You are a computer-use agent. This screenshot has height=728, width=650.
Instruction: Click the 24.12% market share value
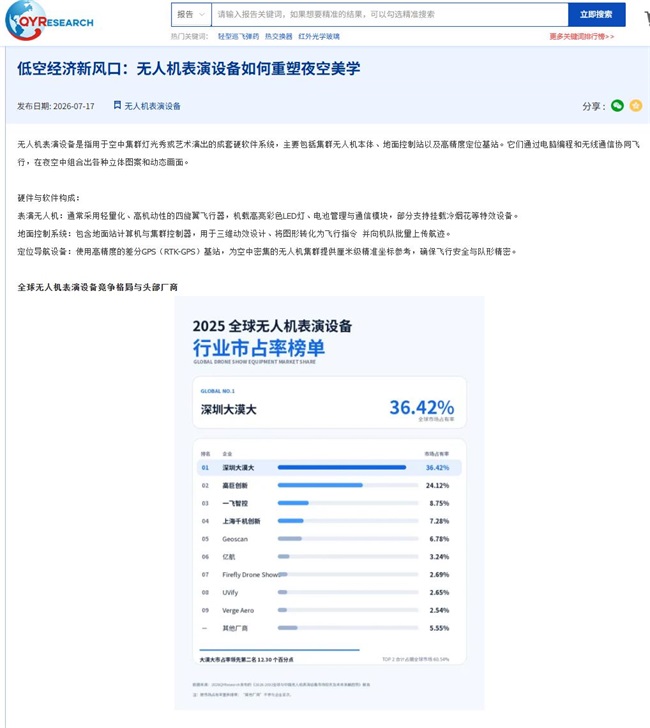point(437,486)
